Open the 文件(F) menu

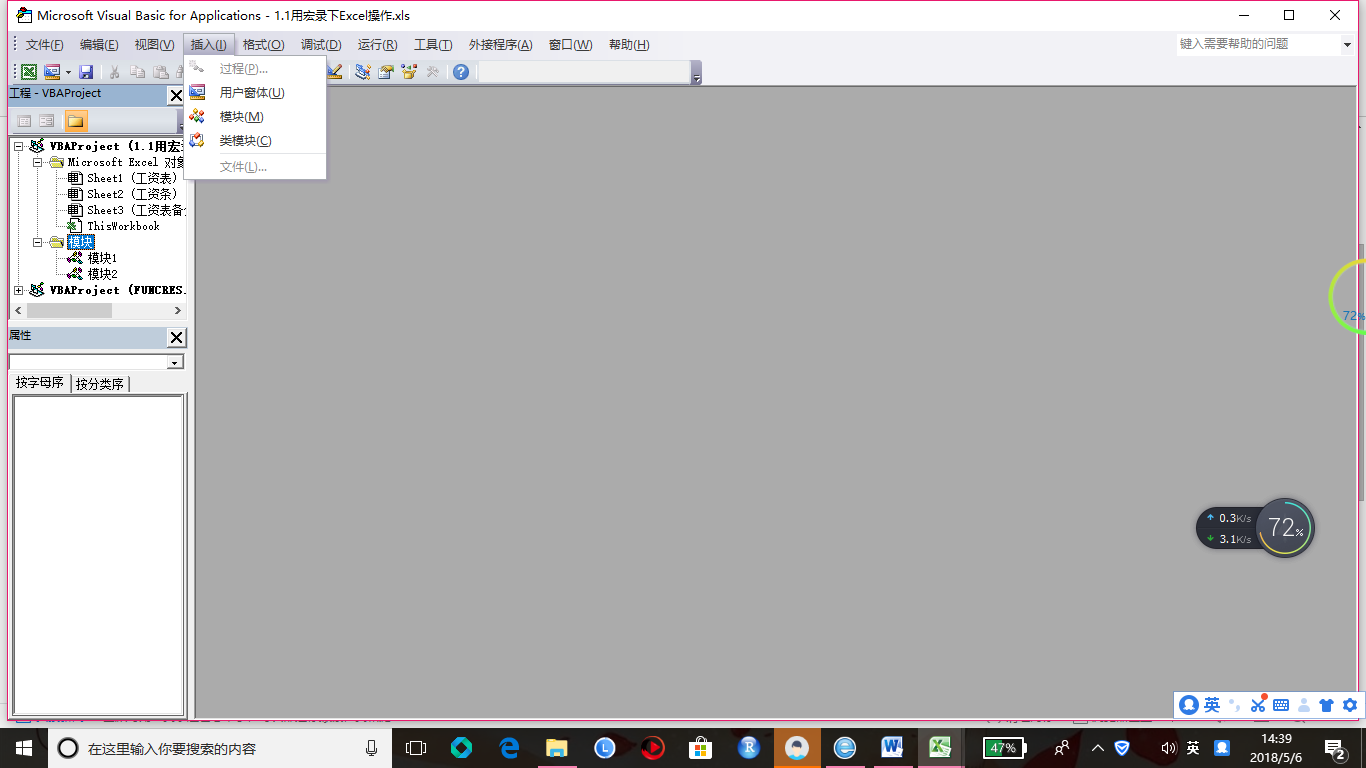[44, 45]
